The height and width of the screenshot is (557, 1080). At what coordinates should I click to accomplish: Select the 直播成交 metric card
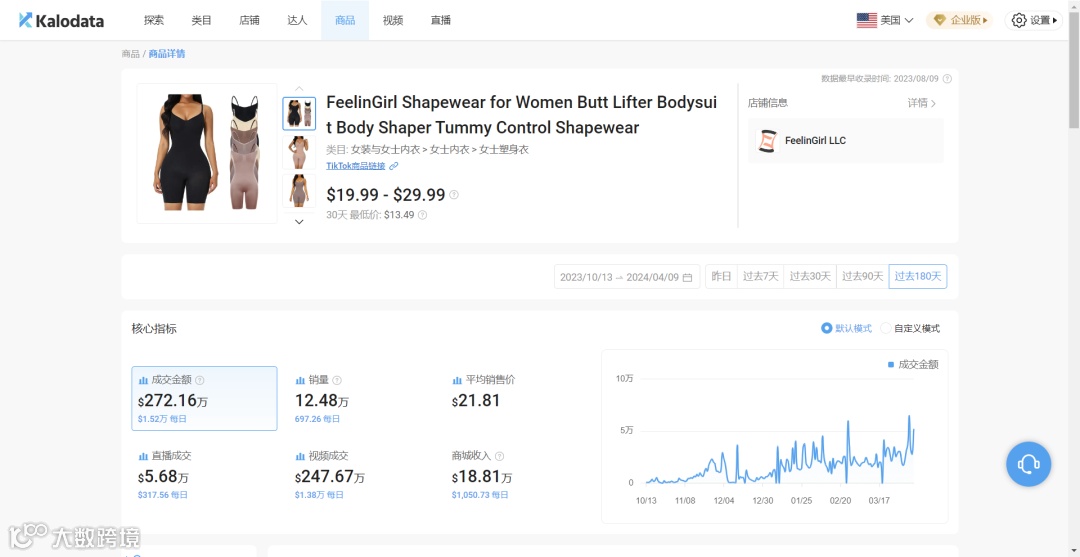click(205, 474)
